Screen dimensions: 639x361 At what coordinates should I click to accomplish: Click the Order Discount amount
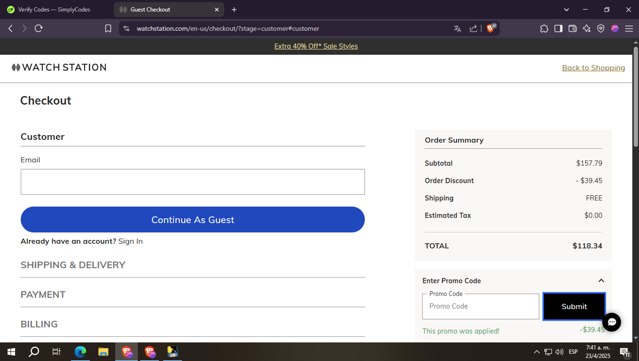pos(589,180)
